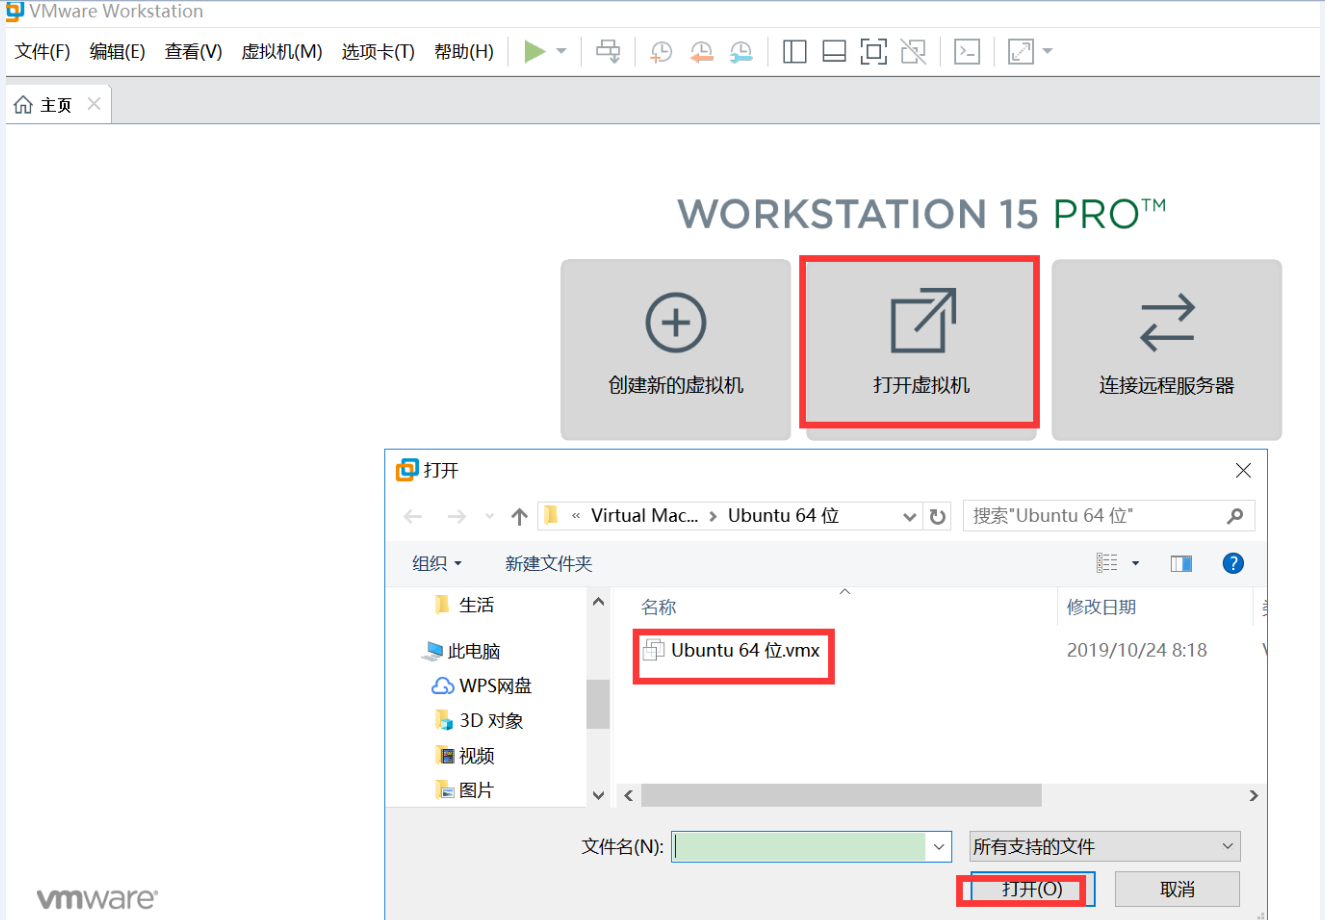
Task: Open the stretch display dropdown arrow
Action: point(1047,51)
